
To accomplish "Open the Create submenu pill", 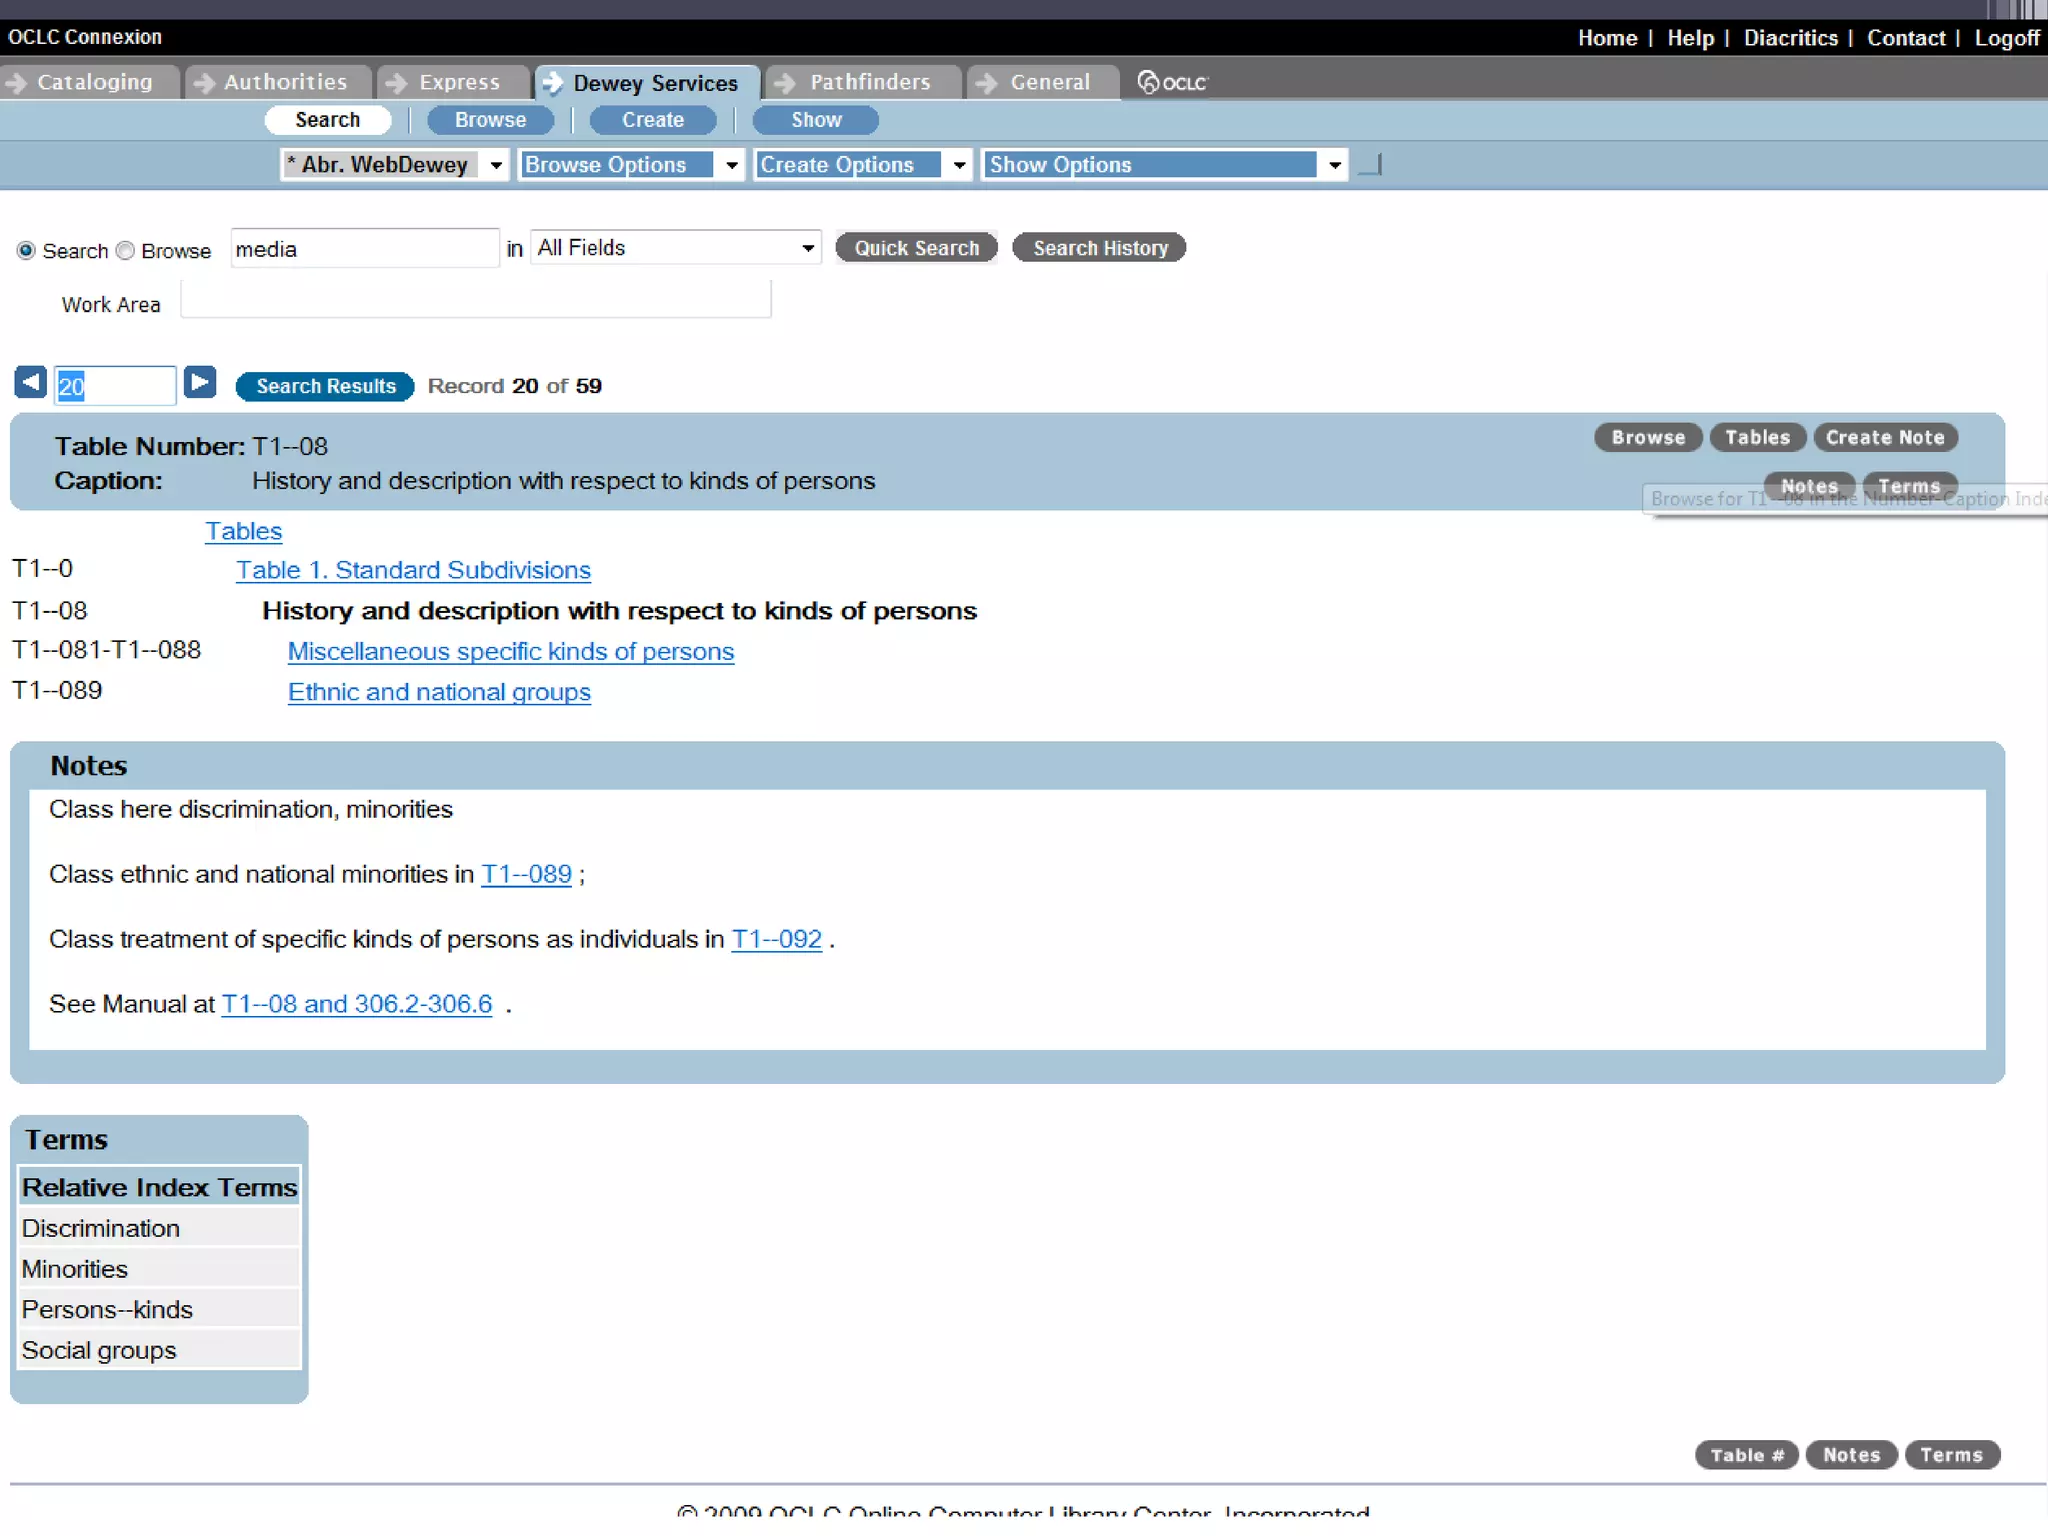I will point(652,120).
